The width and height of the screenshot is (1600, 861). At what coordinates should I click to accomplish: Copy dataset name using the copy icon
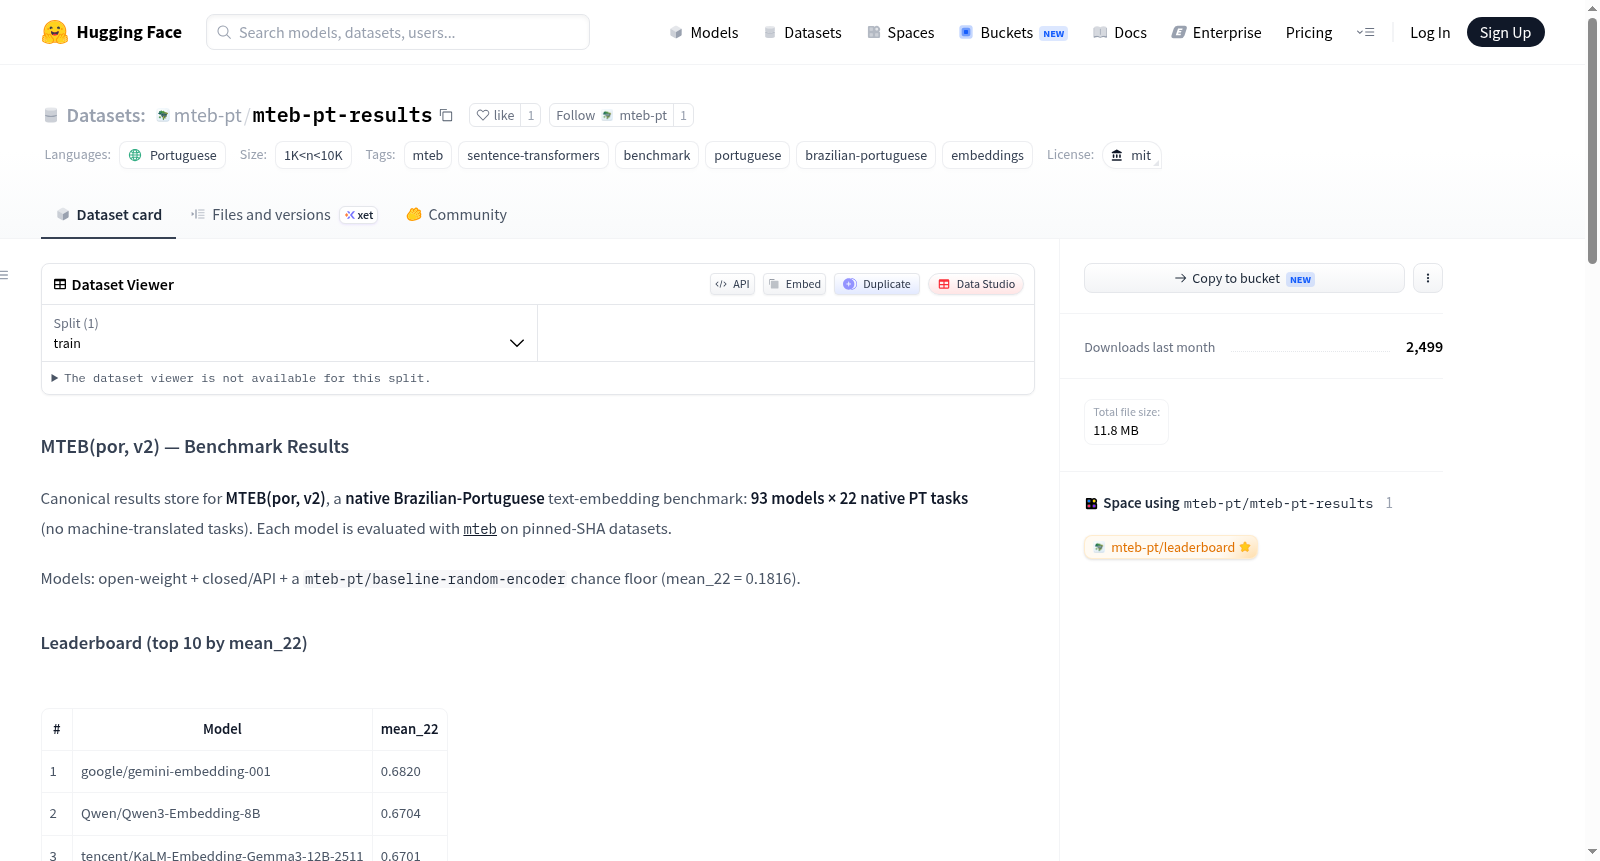coord(446,116)
